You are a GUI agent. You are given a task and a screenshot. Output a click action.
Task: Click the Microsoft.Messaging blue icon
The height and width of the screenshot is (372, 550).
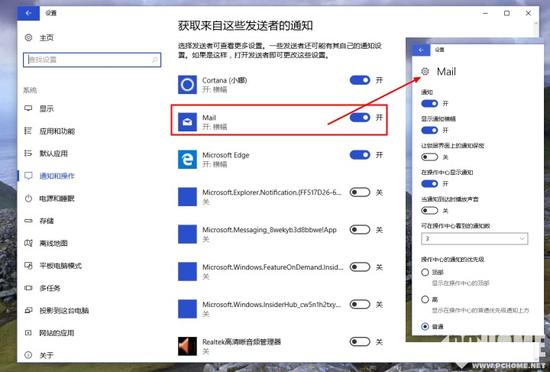coord(187,234)
